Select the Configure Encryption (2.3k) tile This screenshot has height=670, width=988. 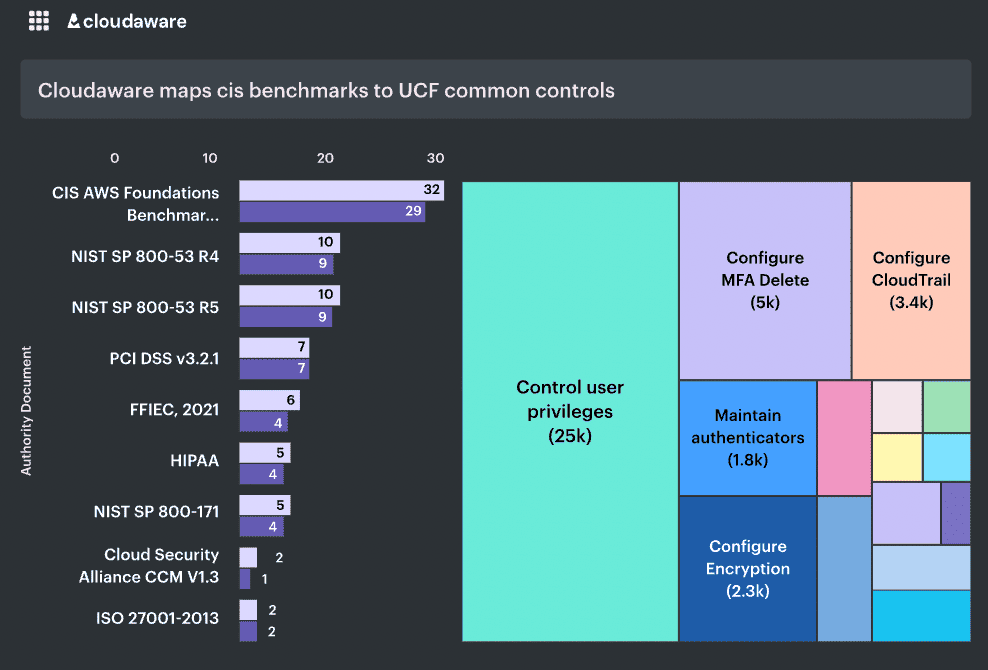pyautogui.click(x=748, y=569)
